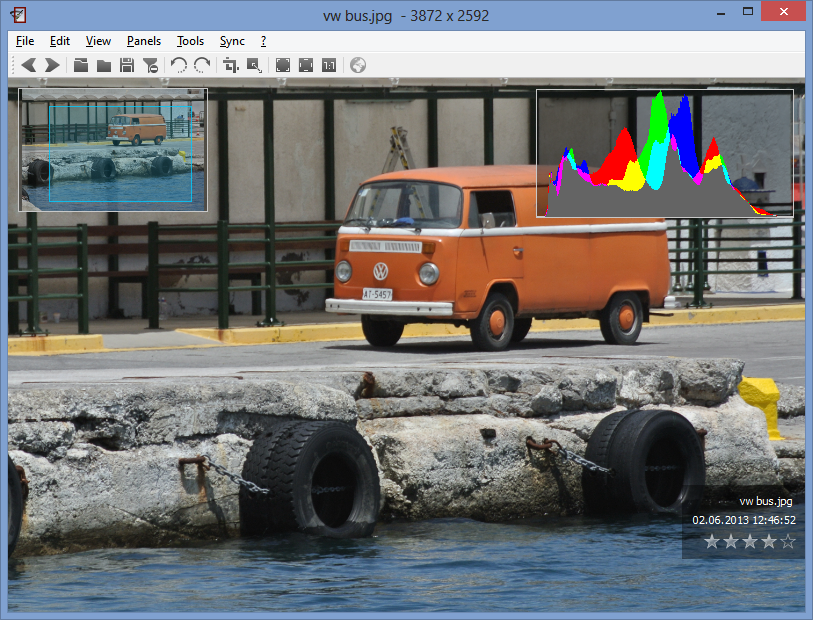Toggle fit-to-window view icon

(x=283, y=66)
